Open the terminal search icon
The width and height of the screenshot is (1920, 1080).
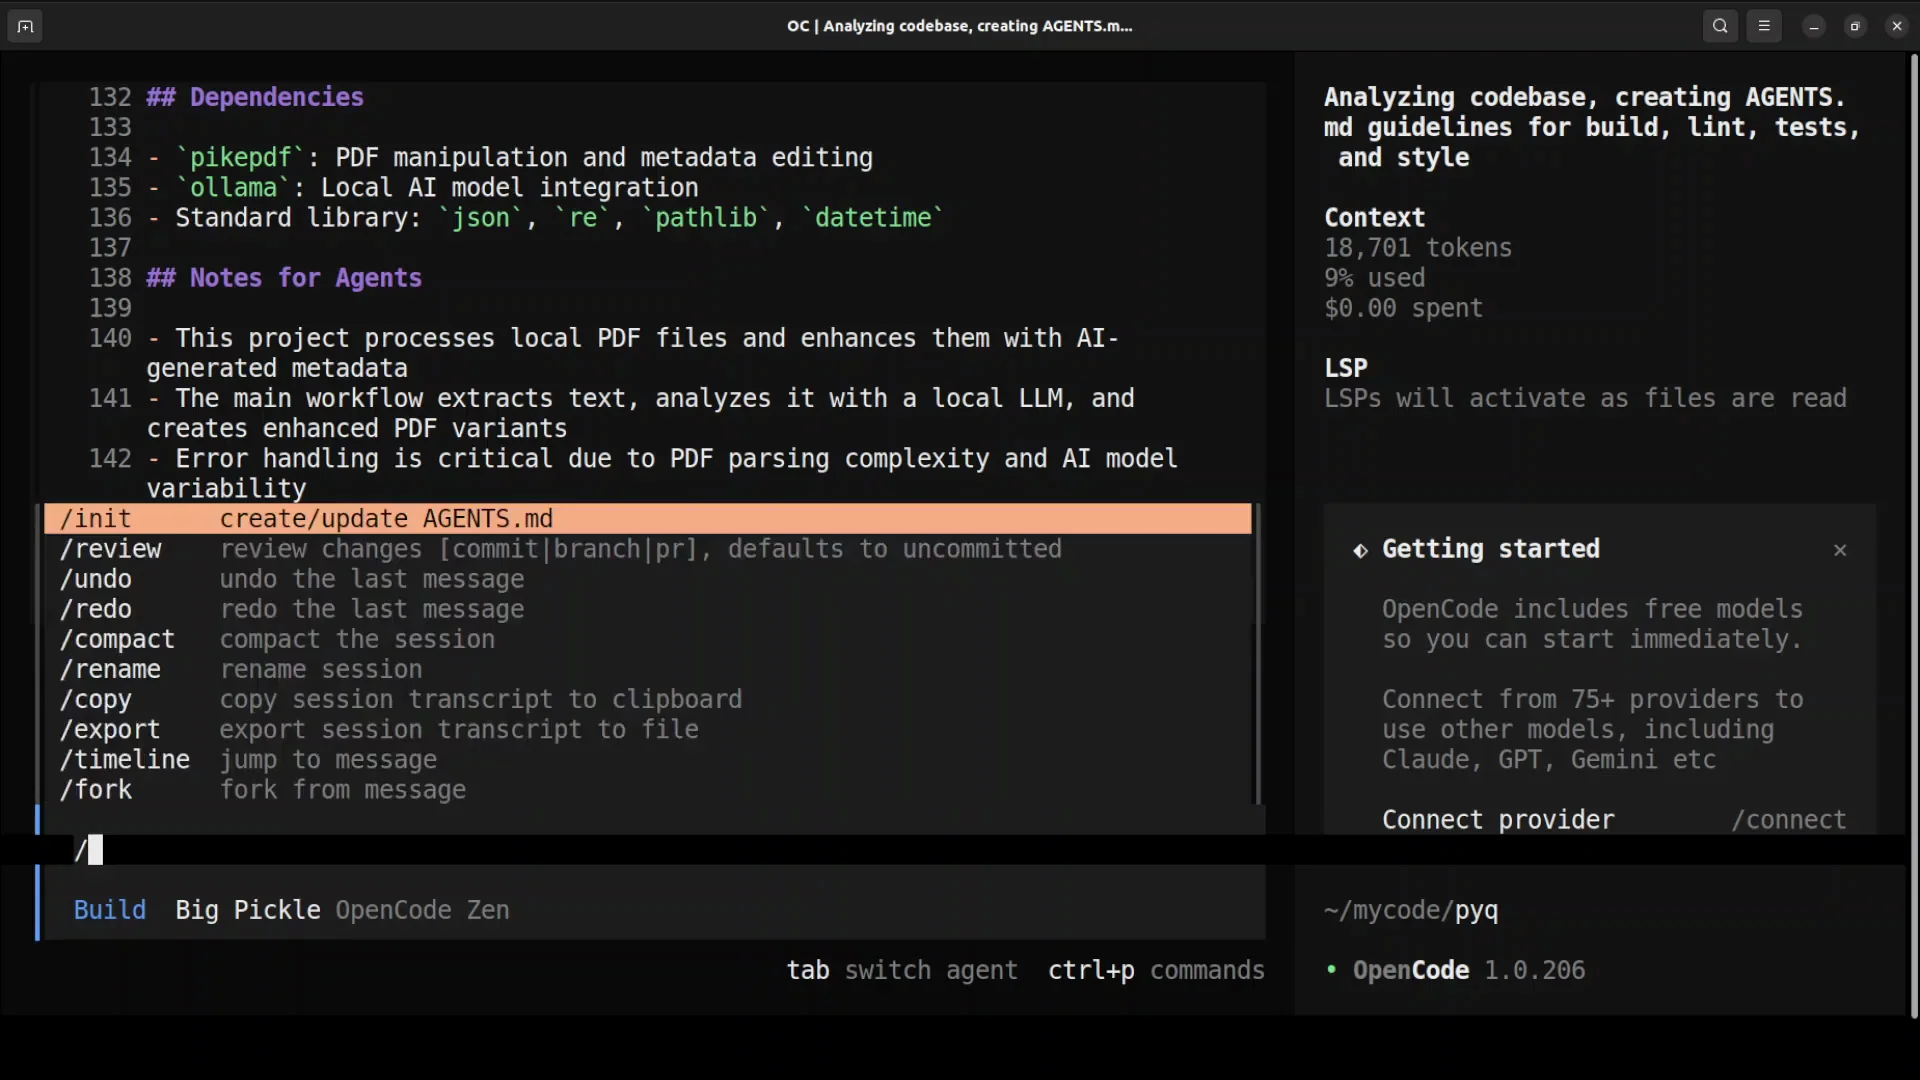pos(1720,27)
